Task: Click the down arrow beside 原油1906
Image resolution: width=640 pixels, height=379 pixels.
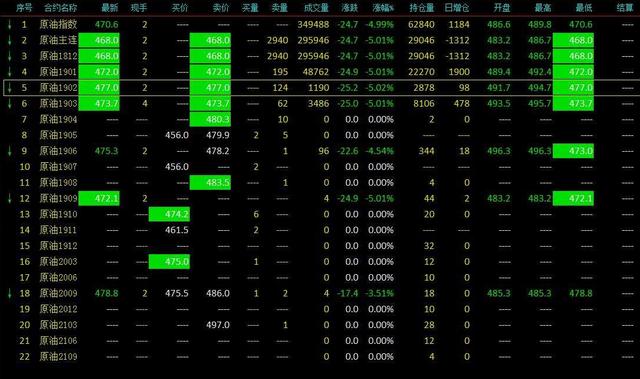Action: point(9,151)
